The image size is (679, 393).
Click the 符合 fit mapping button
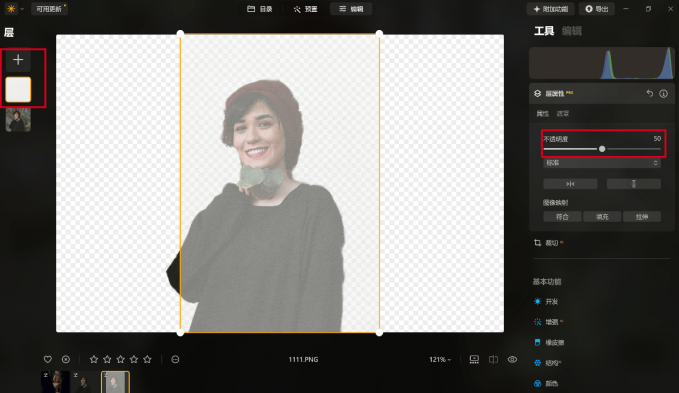(x=562, y=217)
